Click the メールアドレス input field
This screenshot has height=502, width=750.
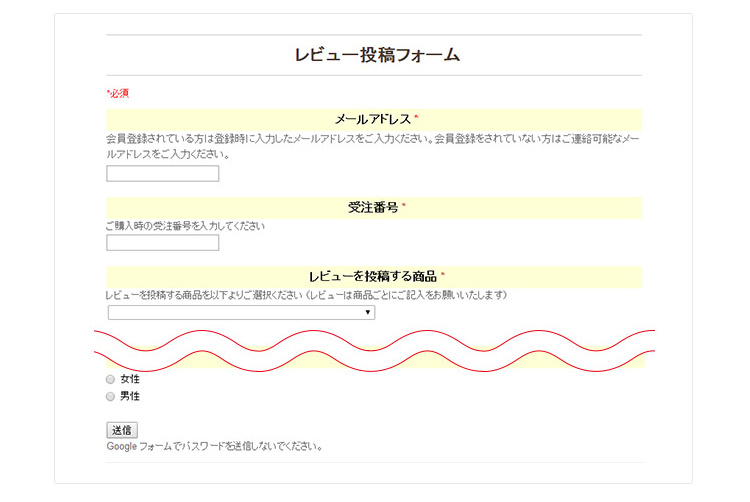[163, 174]
